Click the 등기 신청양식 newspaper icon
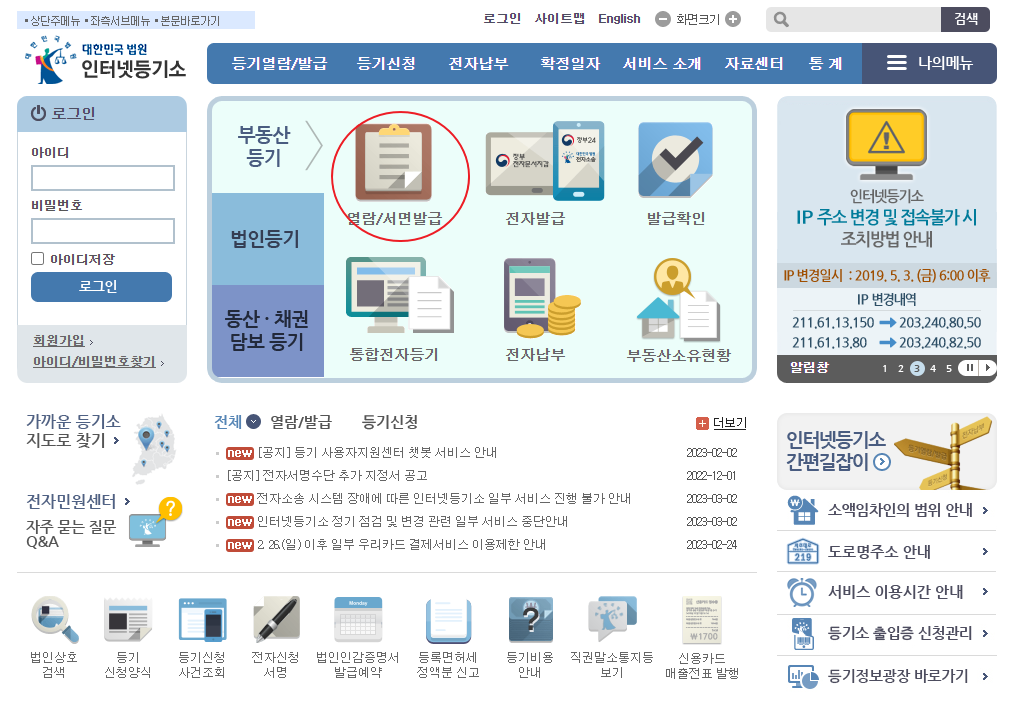This screenshot has width=1012, height=710. tap(128, 620)
